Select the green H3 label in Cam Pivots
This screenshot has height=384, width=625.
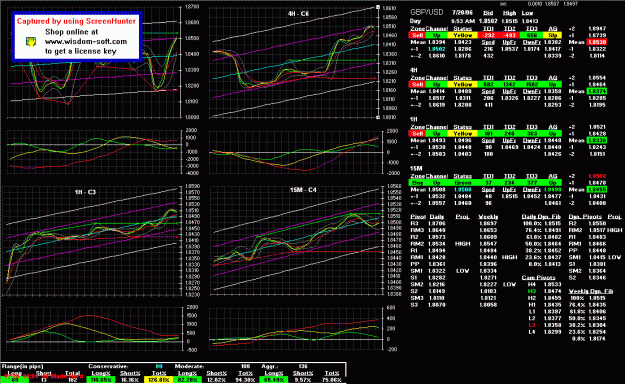(532, 291)
